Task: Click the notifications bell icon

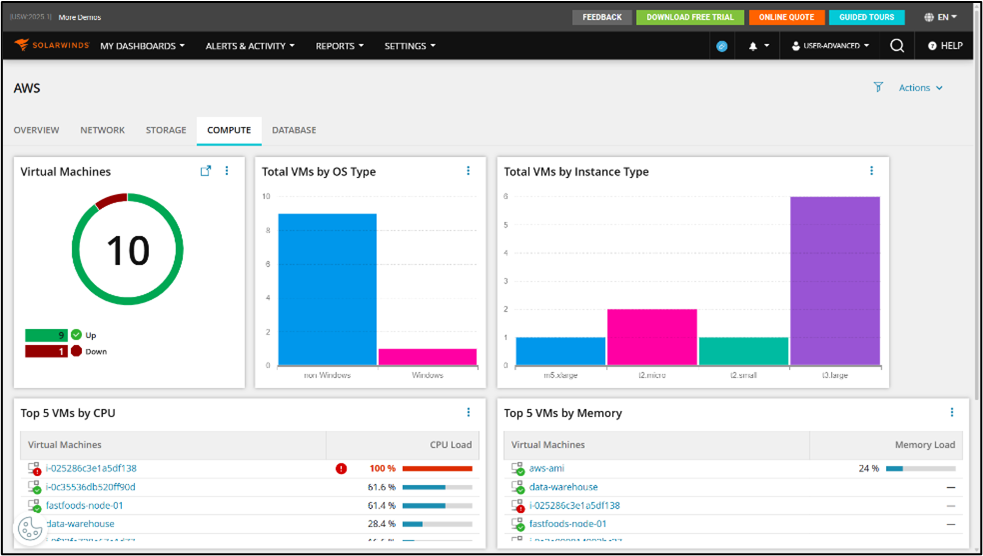Action: [x=753, y=46]
